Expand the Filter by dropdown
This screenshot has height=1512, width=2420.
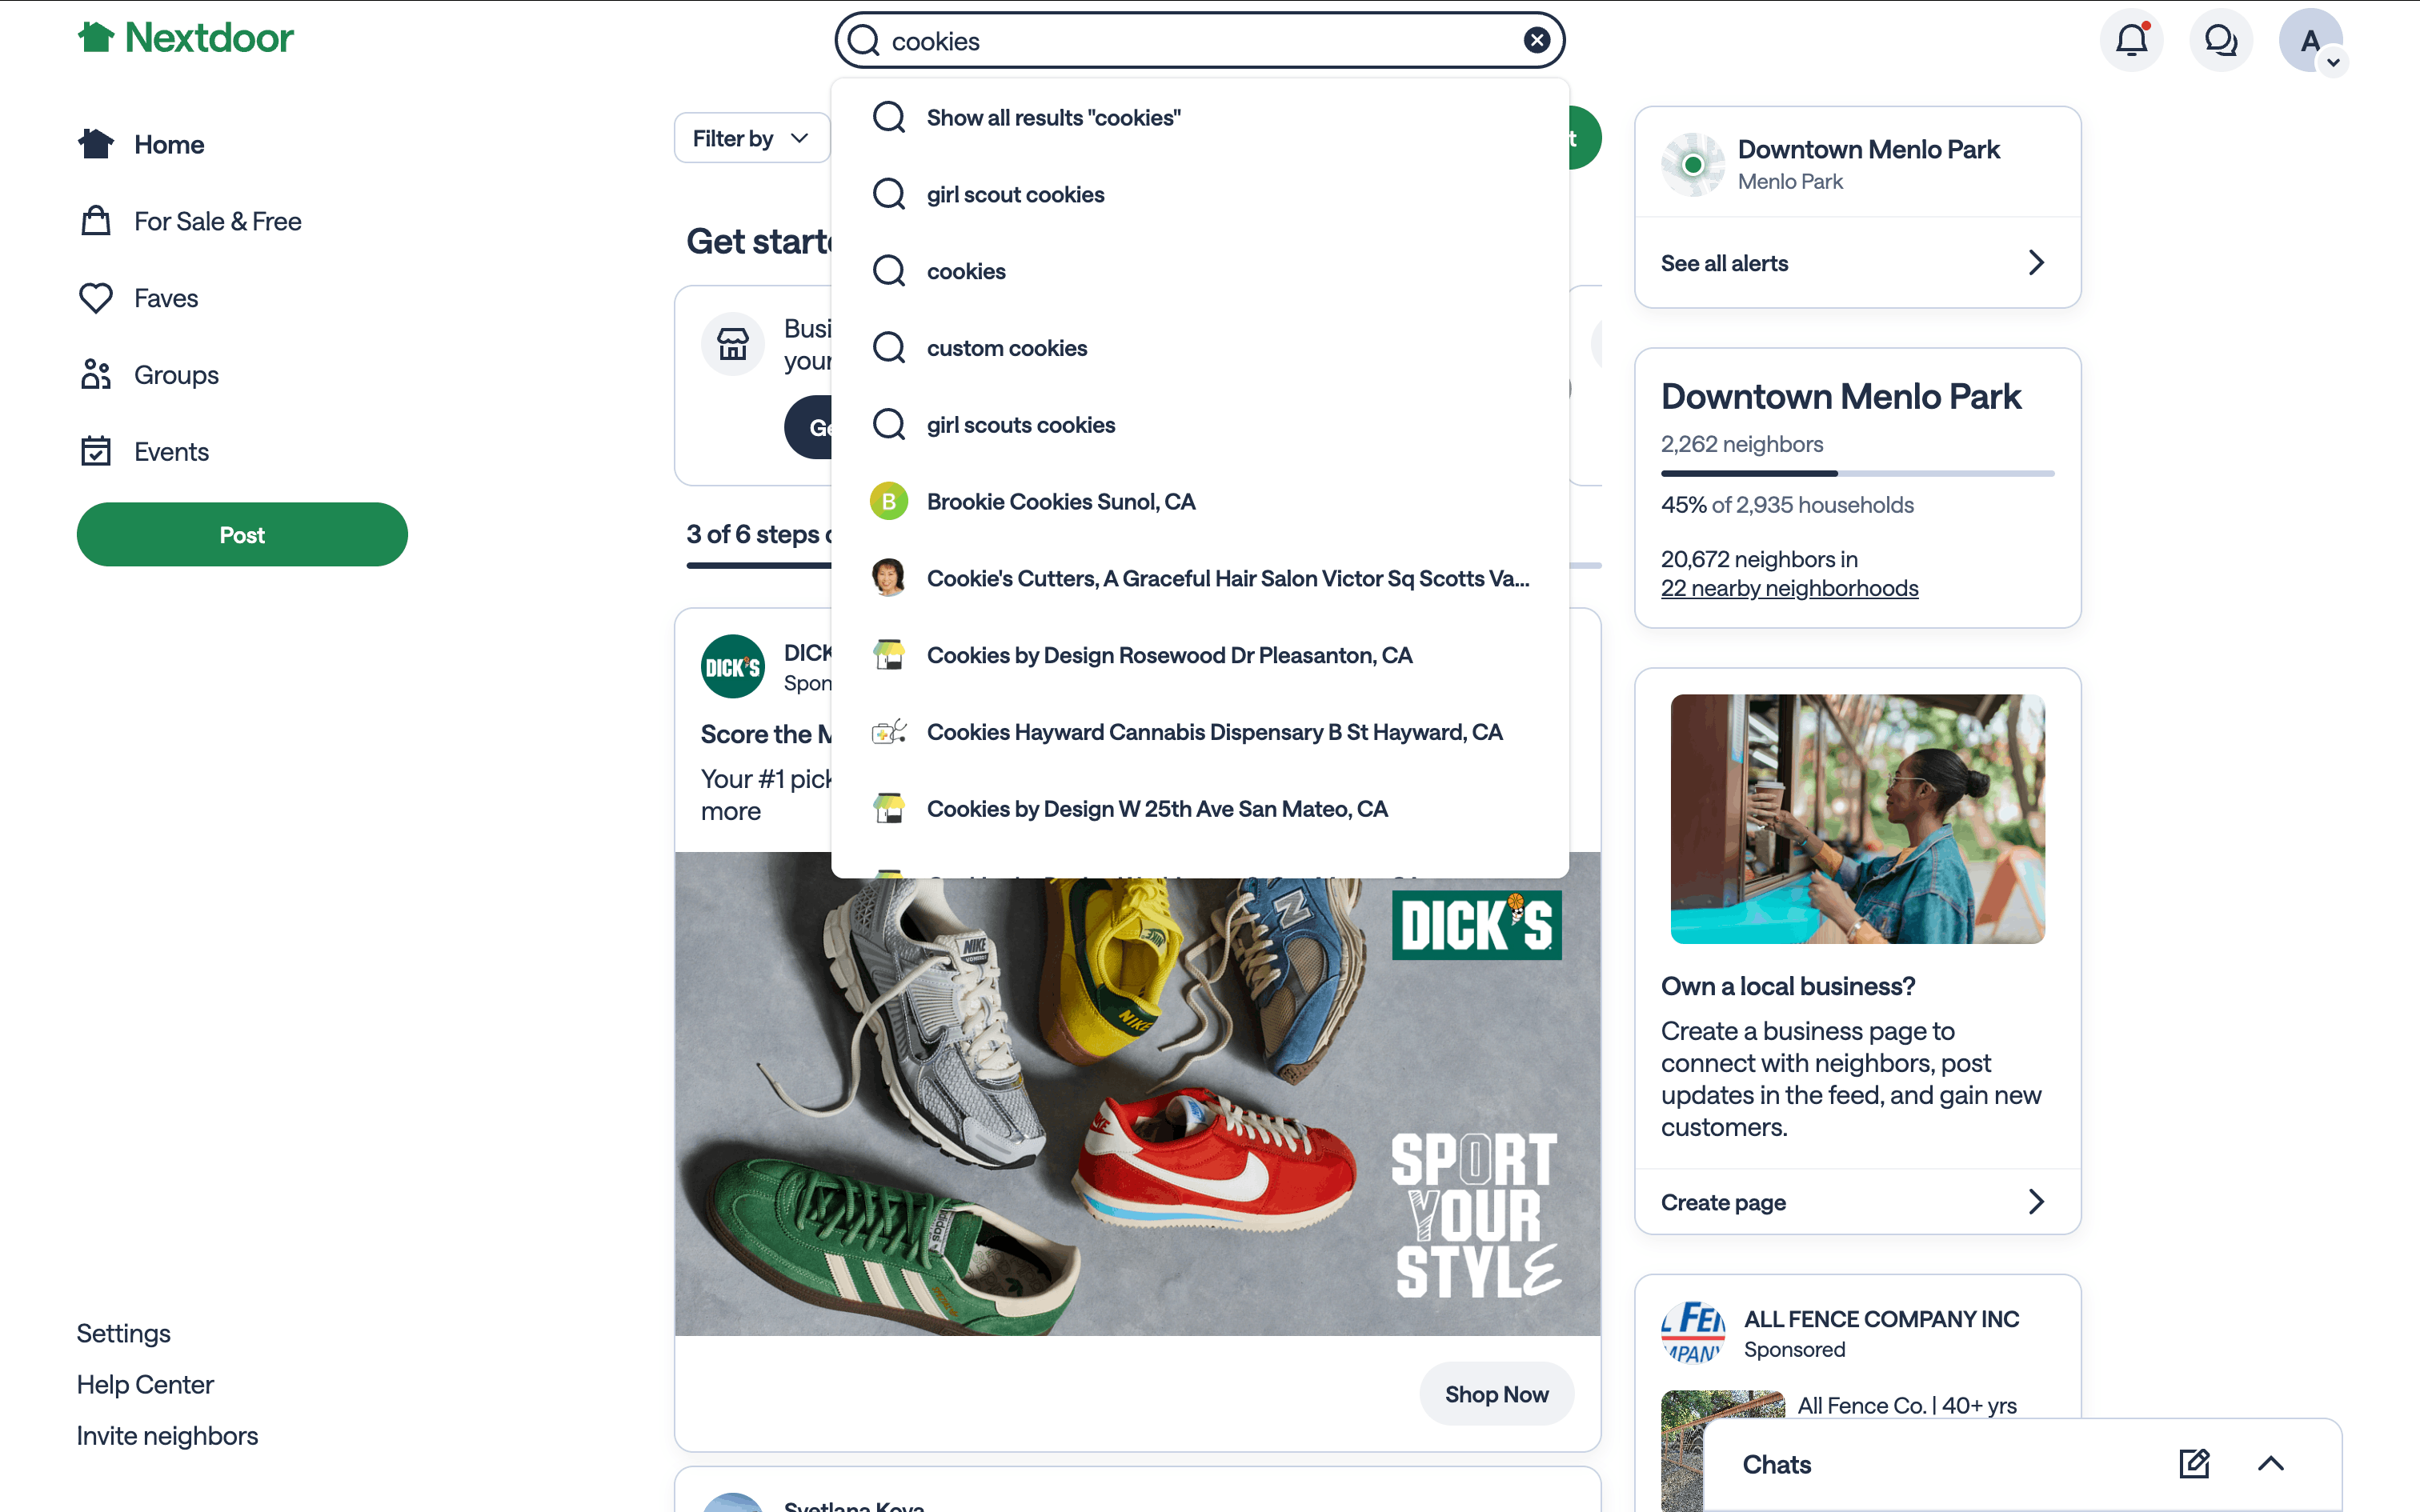(751, 138)
